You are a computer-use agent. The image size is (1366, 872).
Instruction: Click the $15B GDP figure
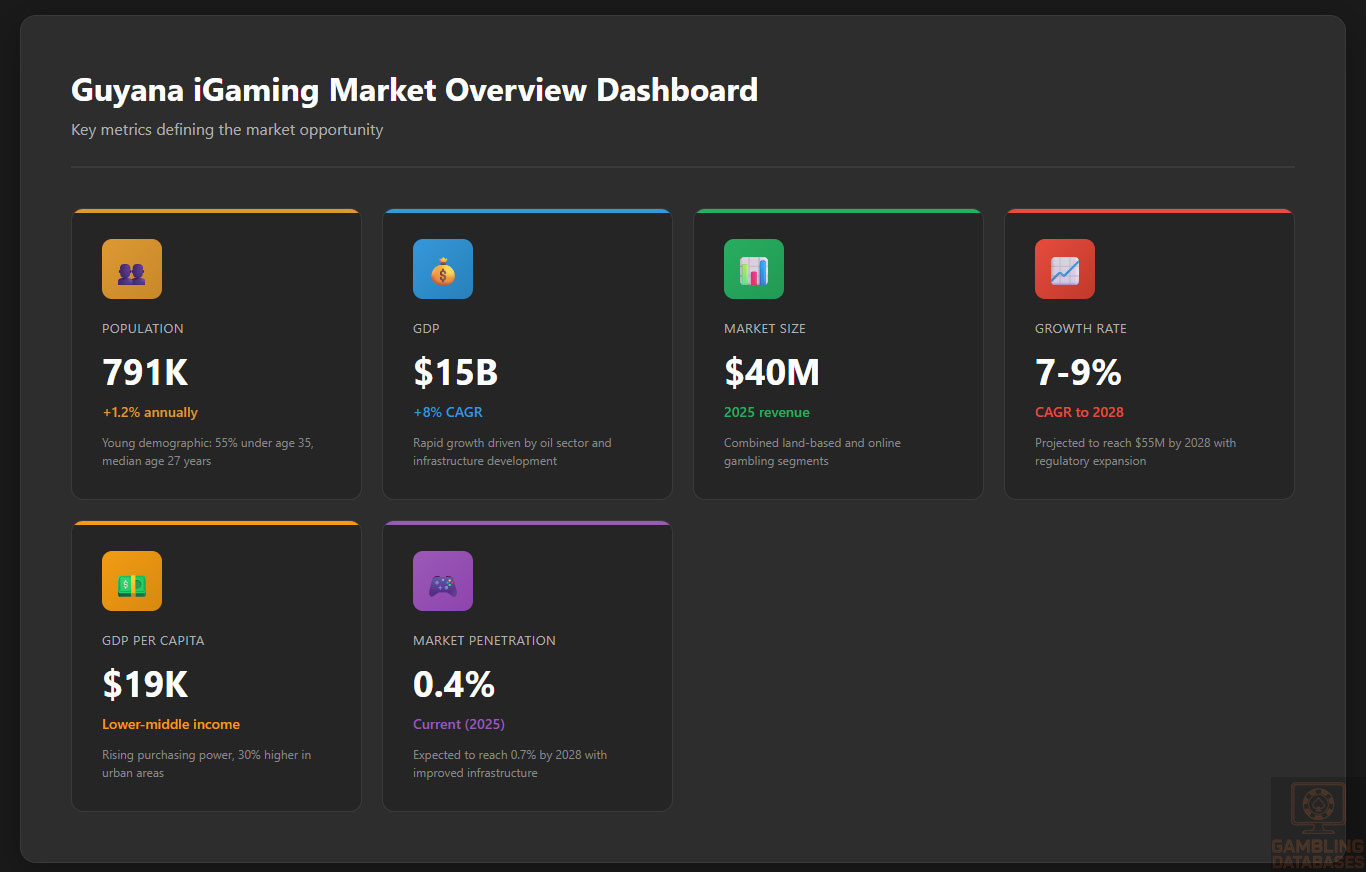pos(456,373)
